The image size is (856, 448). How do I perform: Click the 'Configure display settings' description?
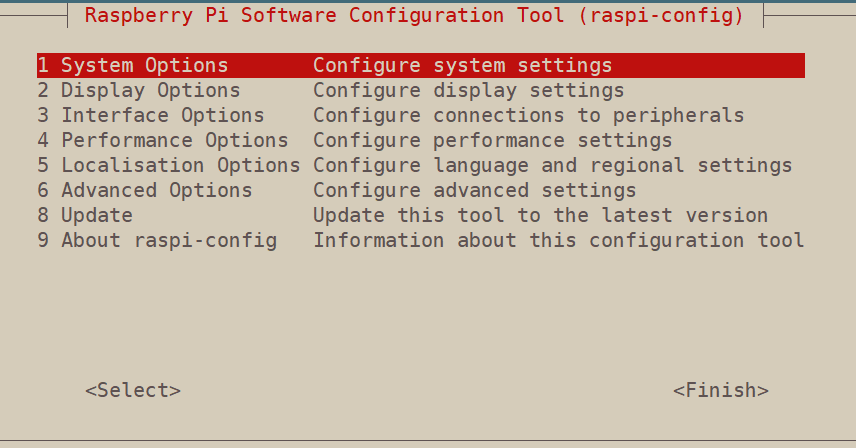click(468, 91)
